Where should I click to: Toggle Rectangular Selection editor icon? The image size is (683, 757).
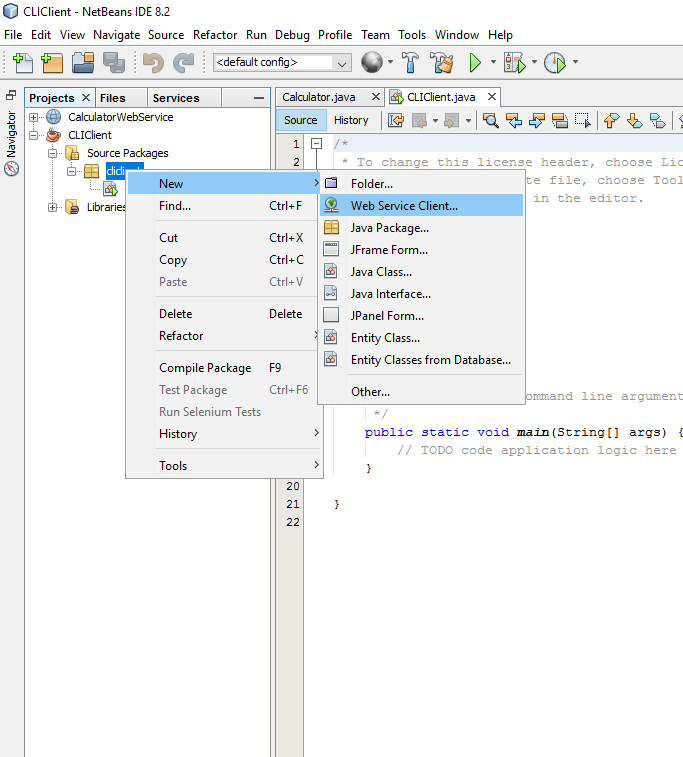point(583,120)
